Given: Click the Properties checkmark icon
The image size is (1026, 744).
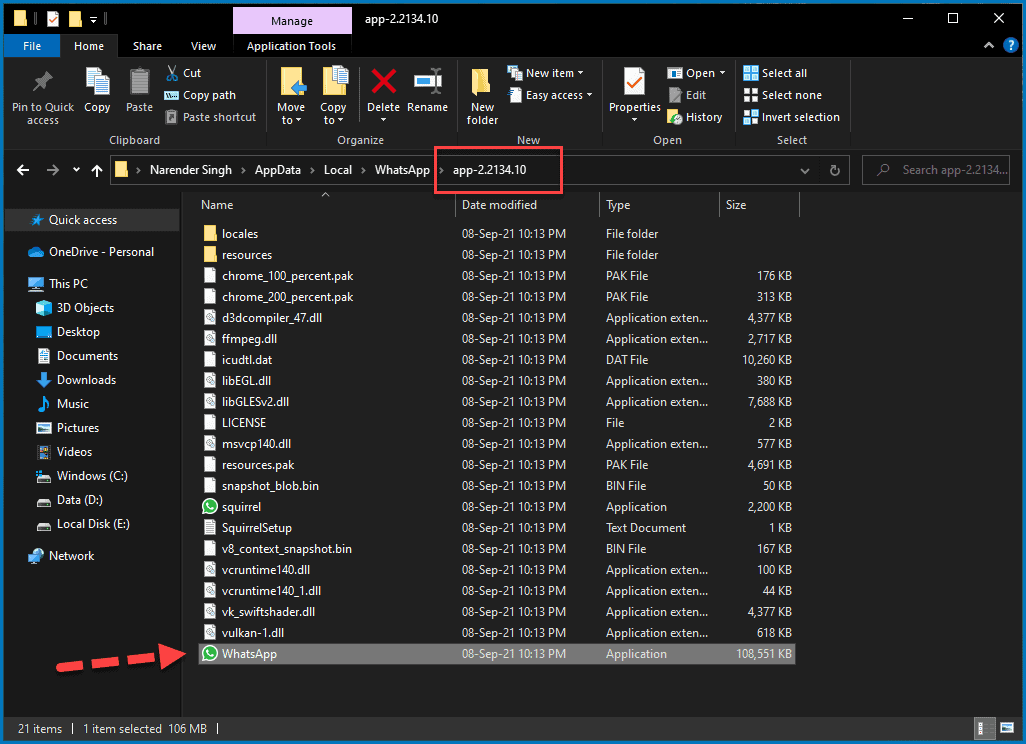Looking at the screenshot, I should coord(634,82).
